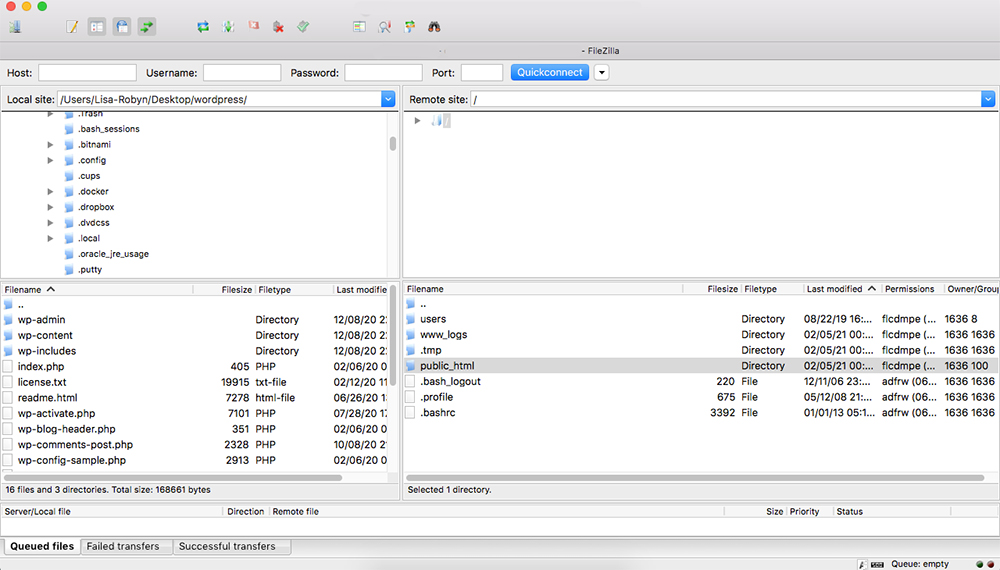Select the wp-activate.php file

[x=195, y=414]
